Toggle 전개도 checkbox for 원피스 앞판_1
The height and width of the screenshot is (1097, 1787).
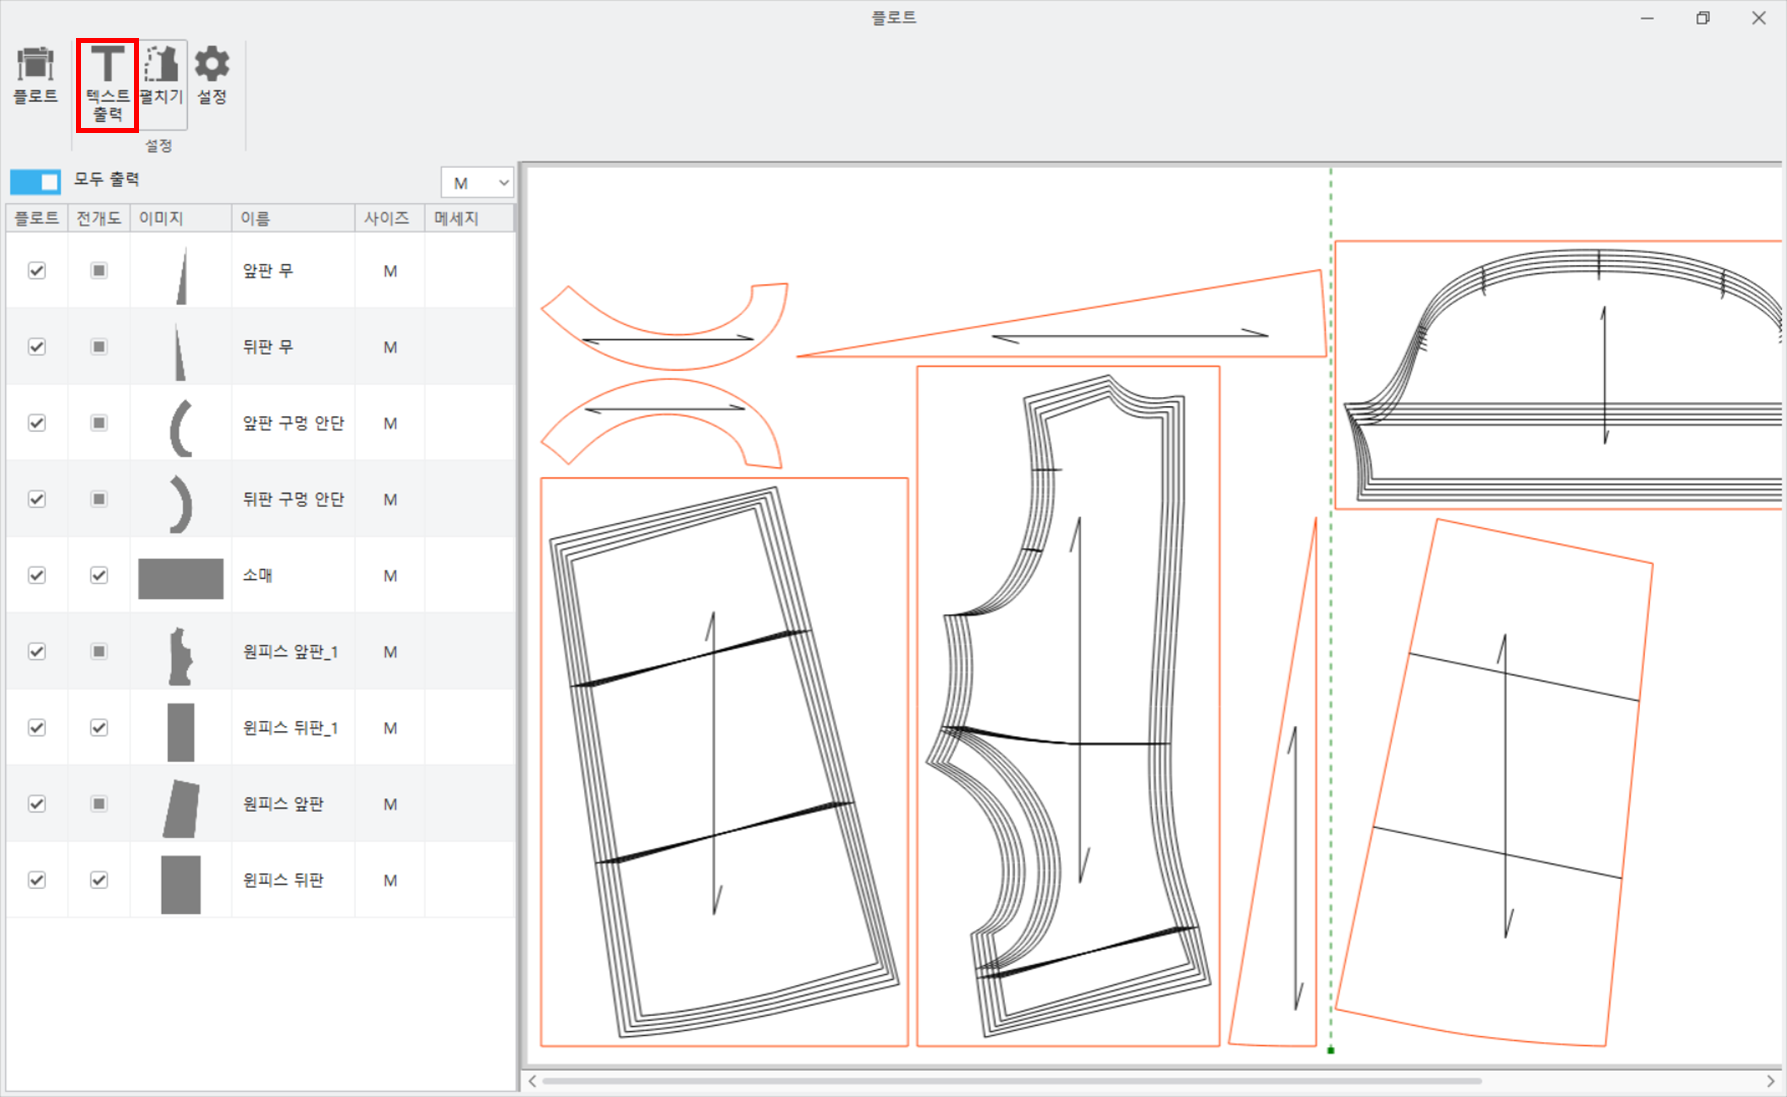point(99,651)
